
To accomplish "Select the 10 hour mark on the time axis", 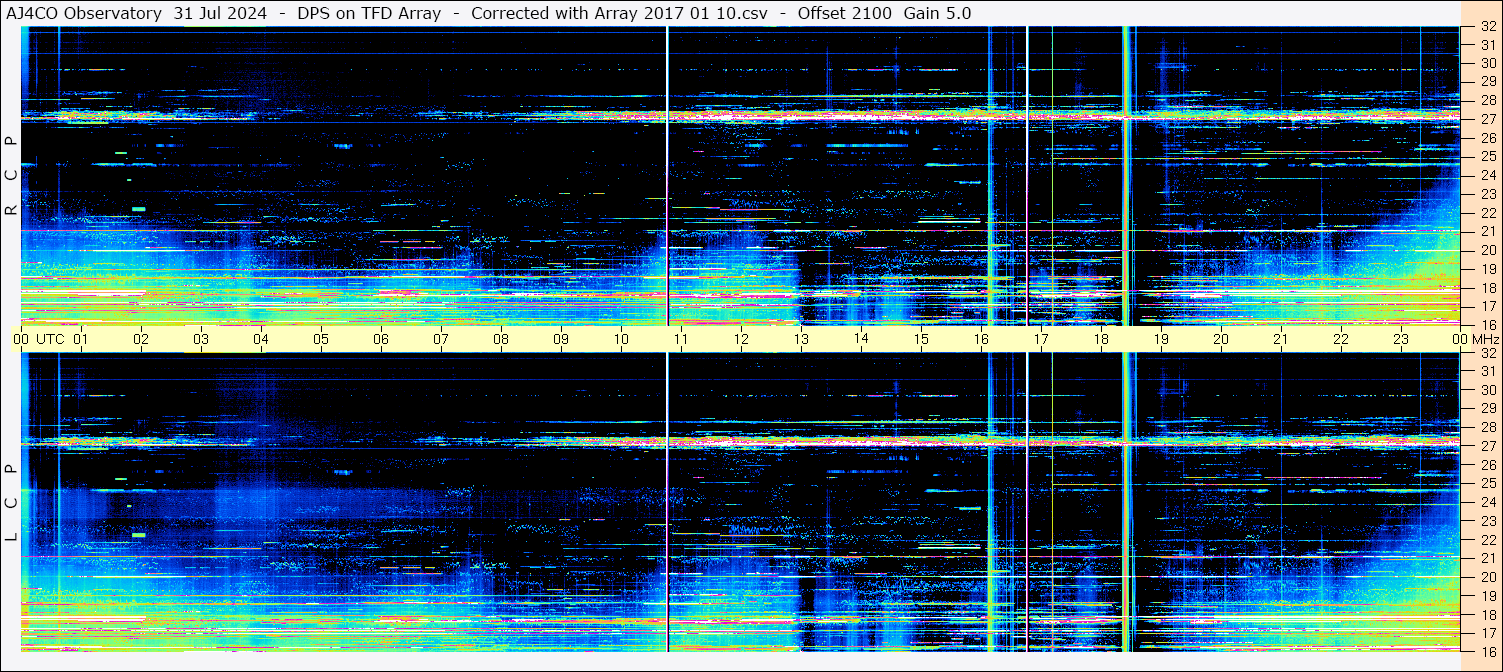I will pos(621,339).
